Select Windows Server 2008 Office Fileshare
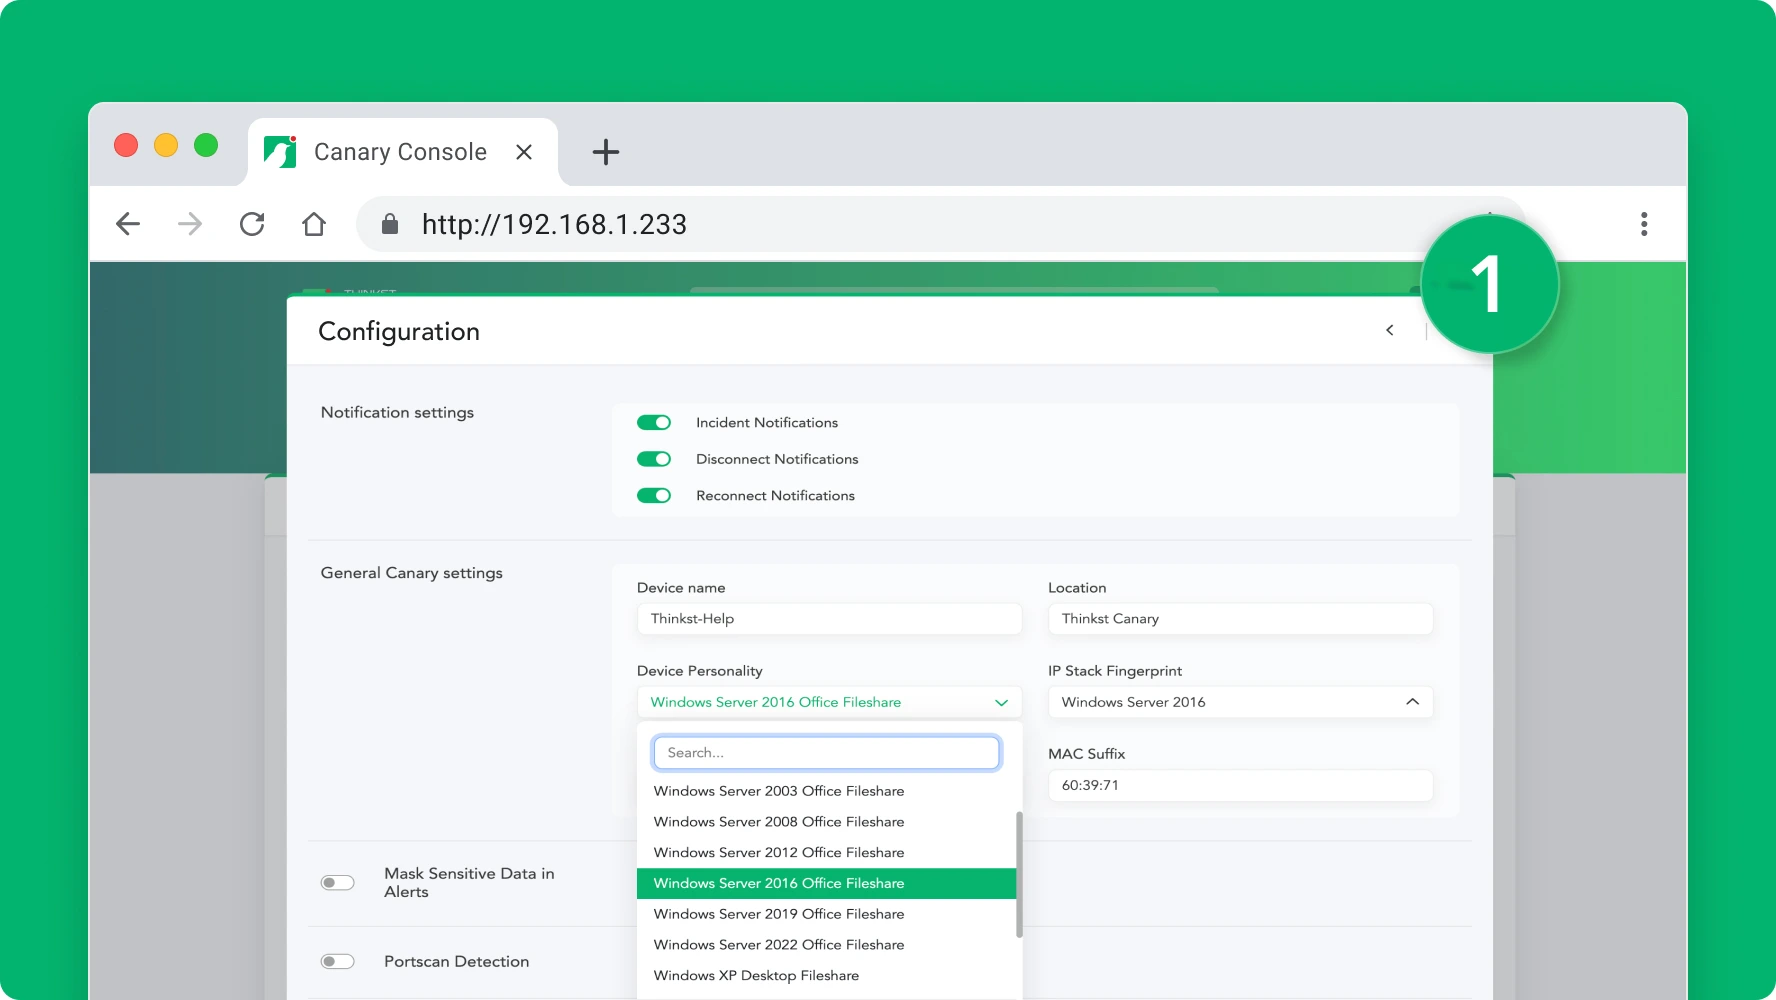This screenshot has height=1000, width=1776. tap(826, 822)
